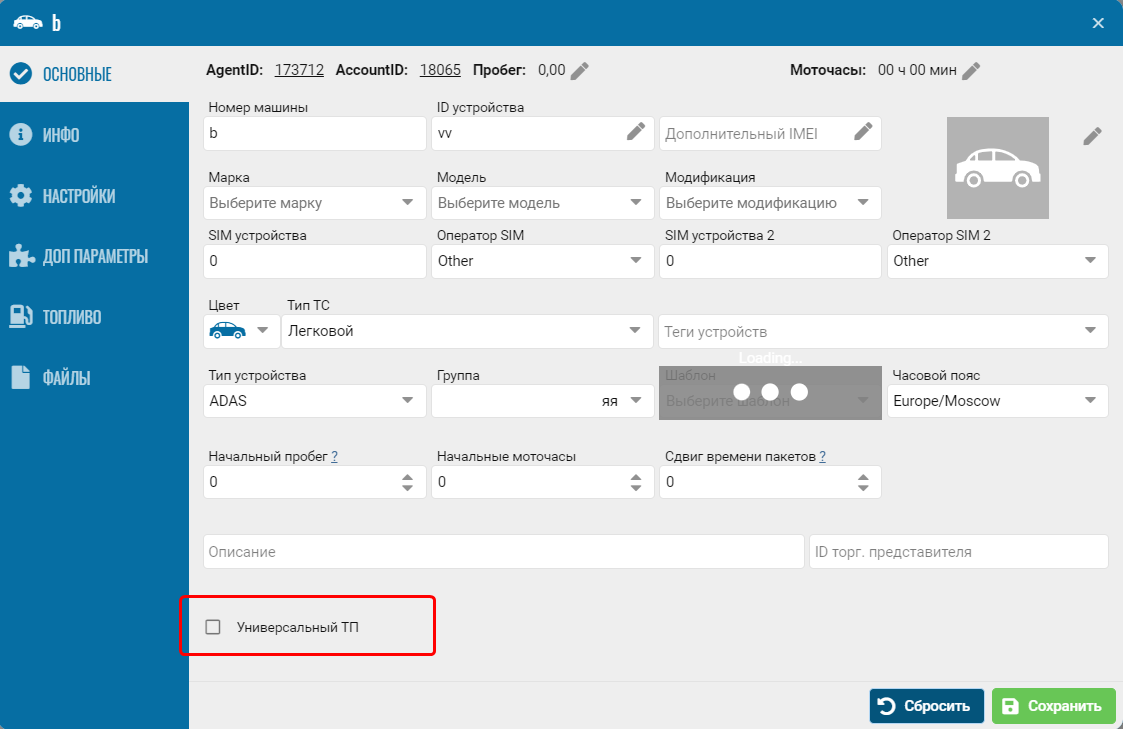The height and width of the screenshot is (729, 1123).
Task: Click the info circle icon in sidebar
Action: [x=21, y=135]
